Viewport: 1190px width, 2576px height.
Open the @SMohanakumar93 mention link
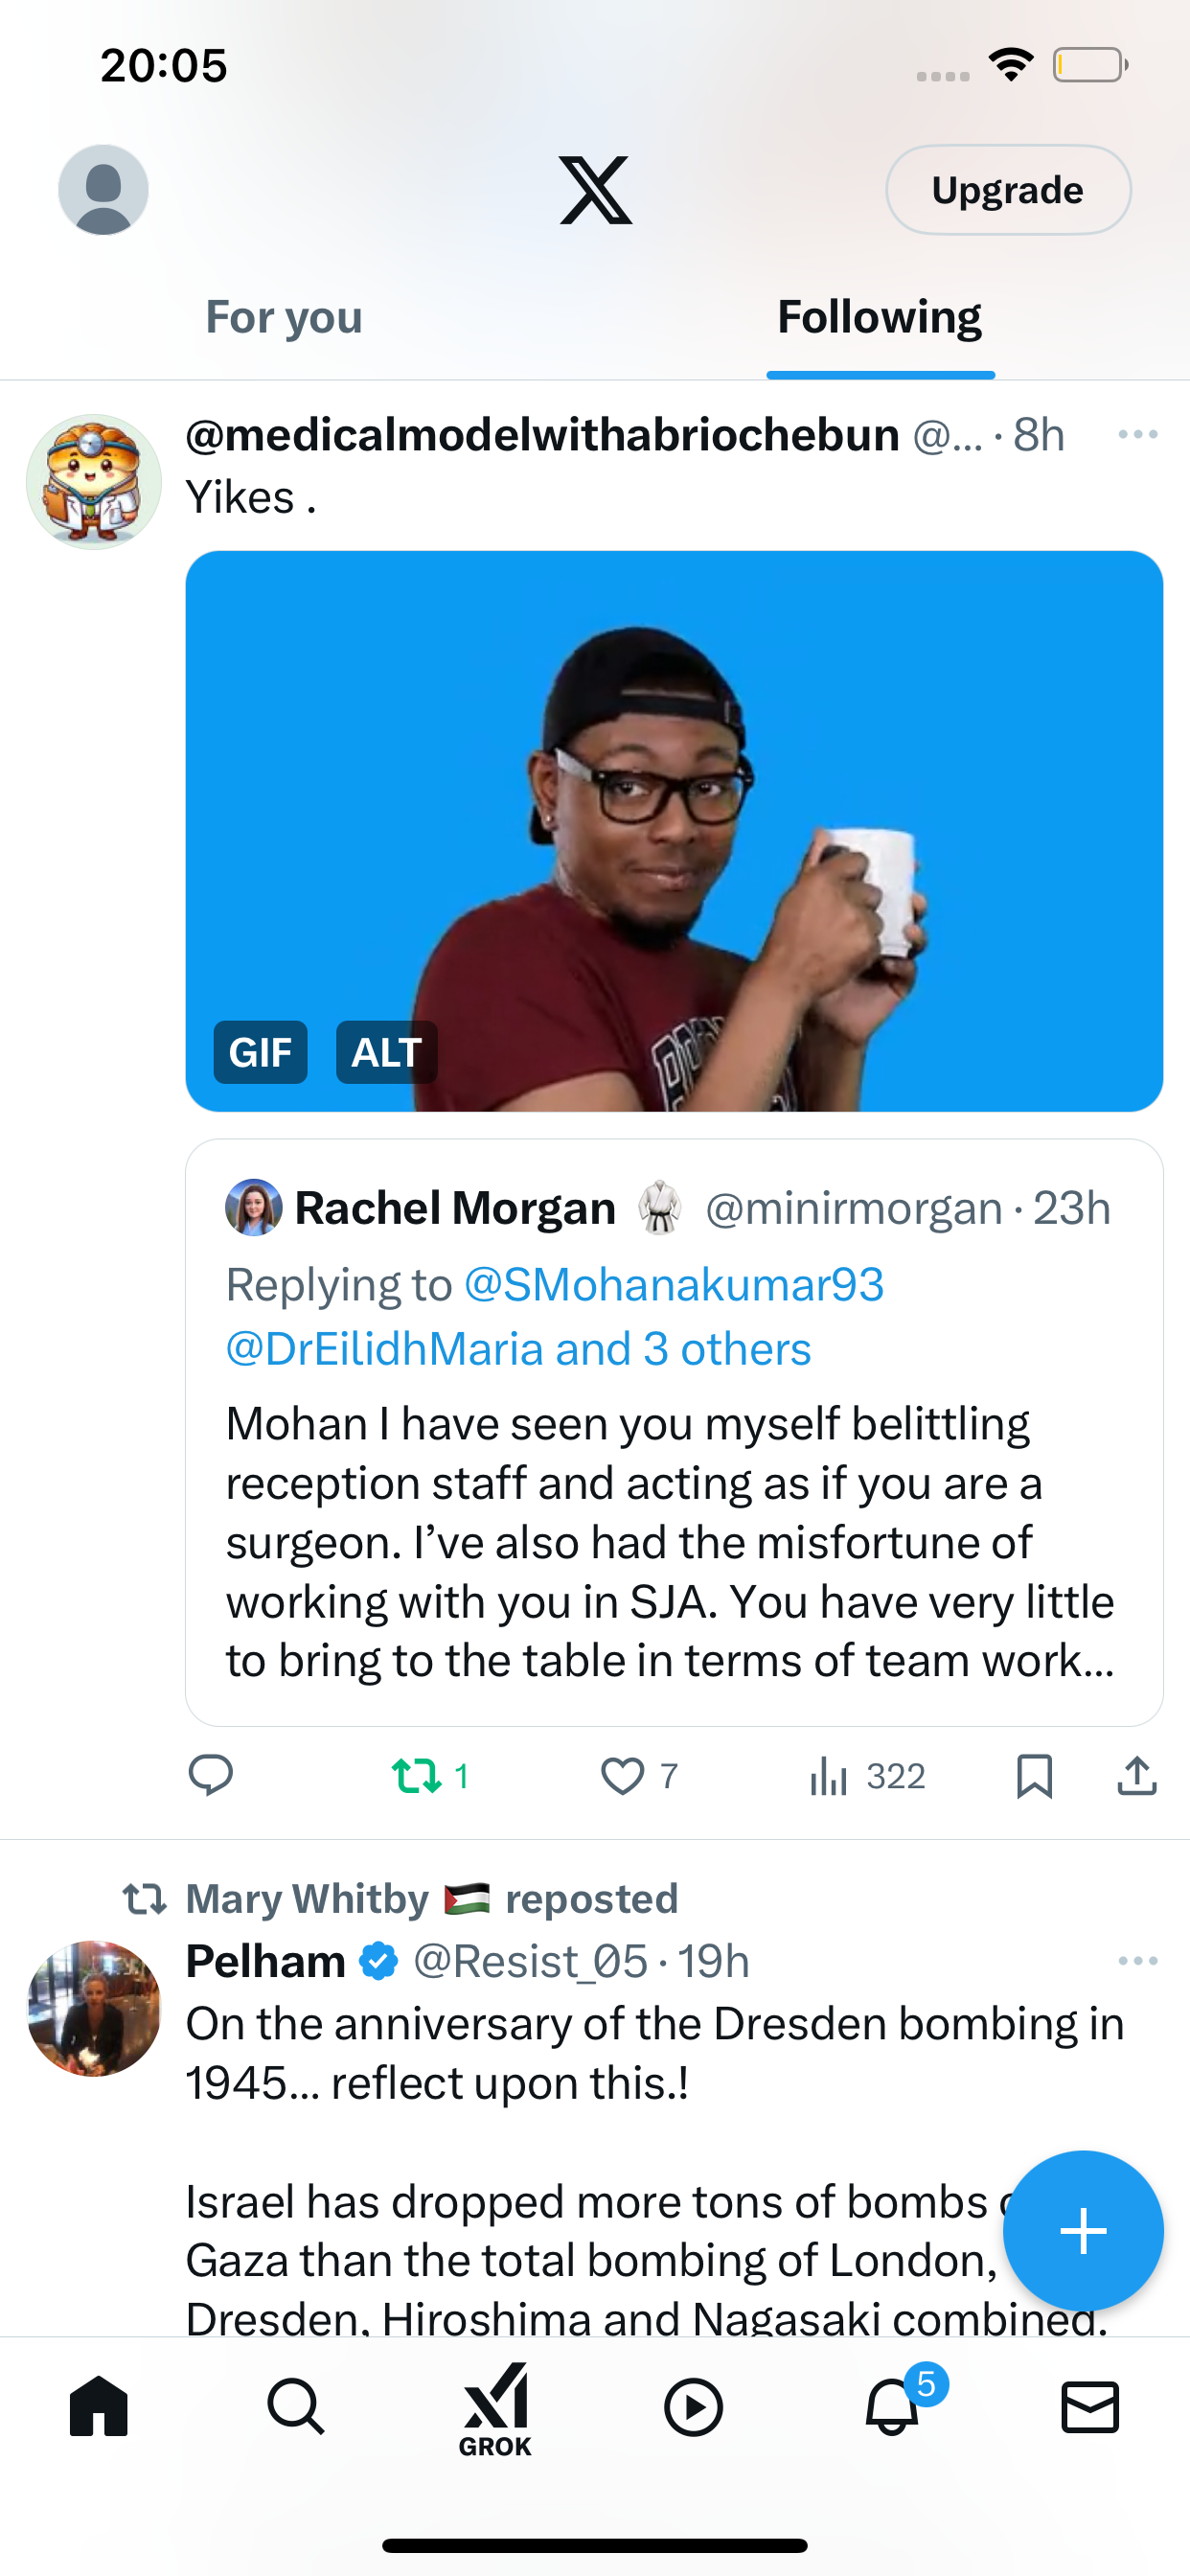tap(674, 1284)
